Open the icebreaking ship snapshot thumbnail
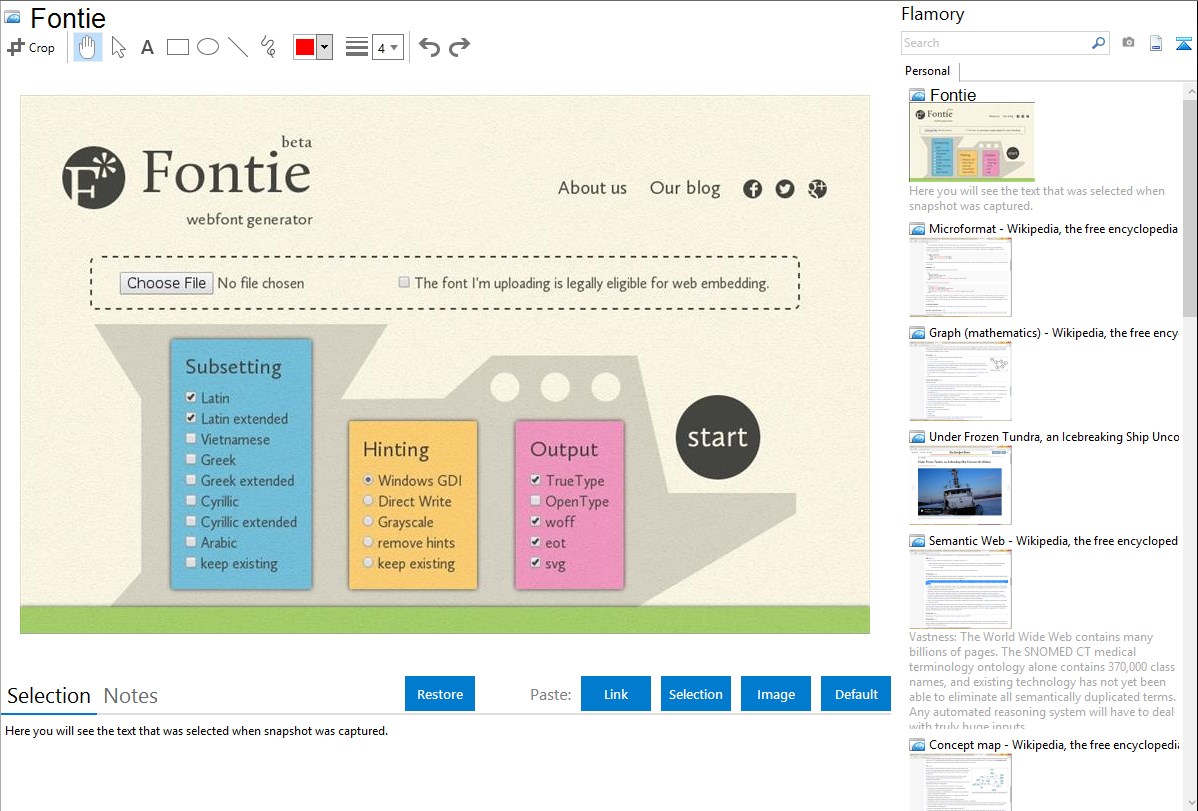 pos(960,485)
